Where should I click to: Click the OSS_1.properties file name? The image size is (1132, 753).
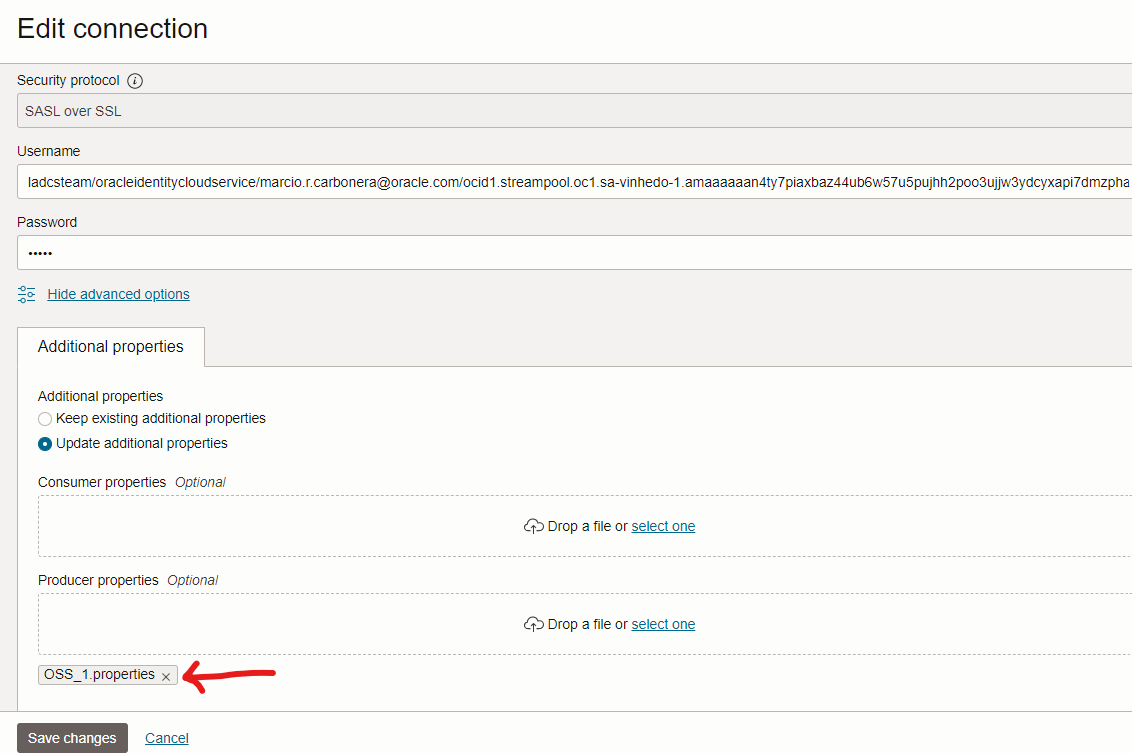99,675
